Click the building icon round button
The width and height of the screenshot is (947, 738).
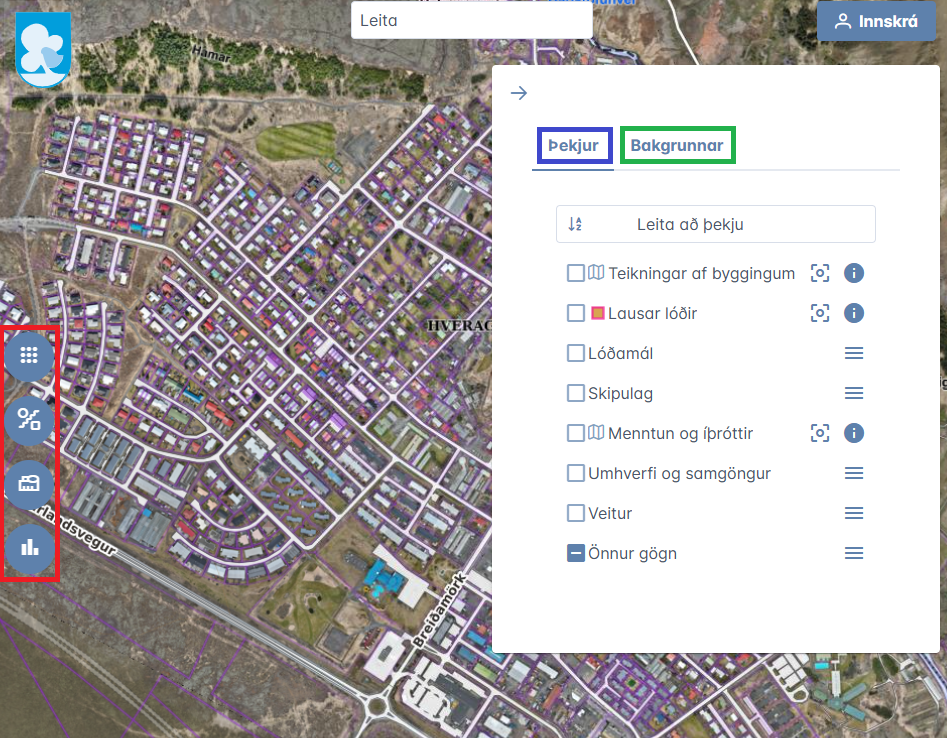pos(29,485)
